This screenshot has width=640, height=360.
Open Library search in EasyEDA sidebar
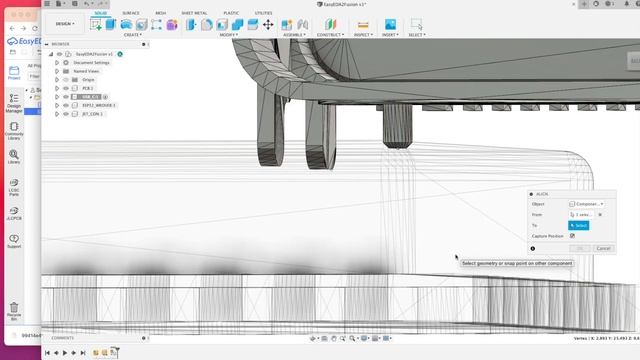(x=14, y=157)
